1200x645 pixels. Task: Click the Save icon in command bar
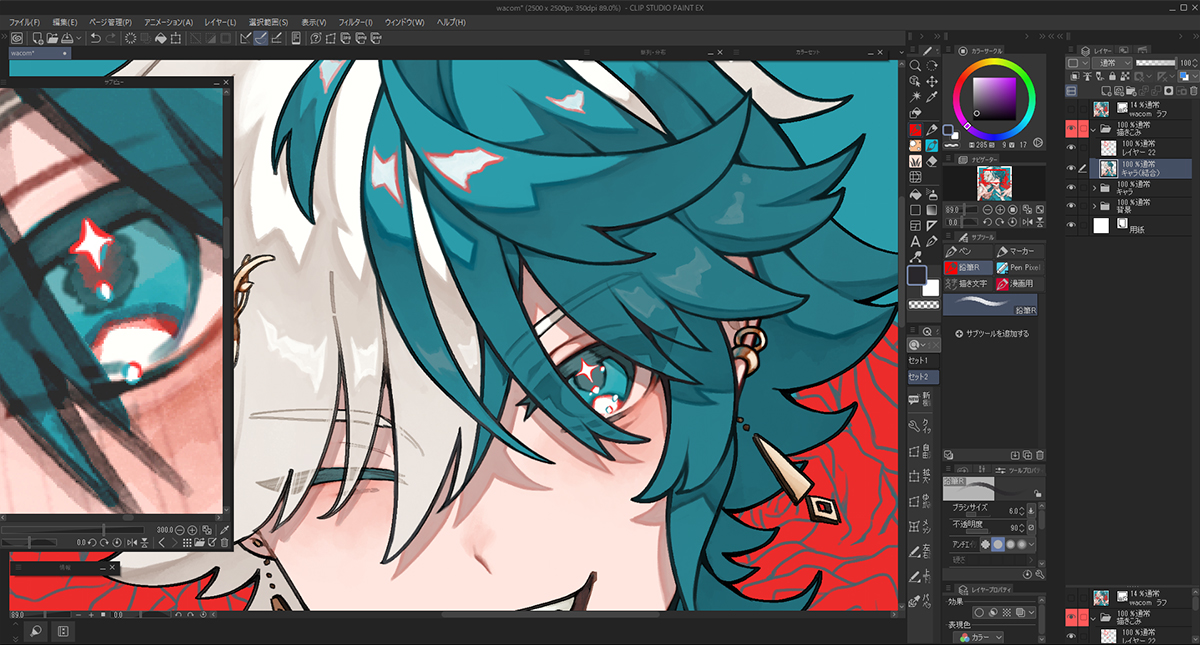pyautogui.click(x=69, y=38)
